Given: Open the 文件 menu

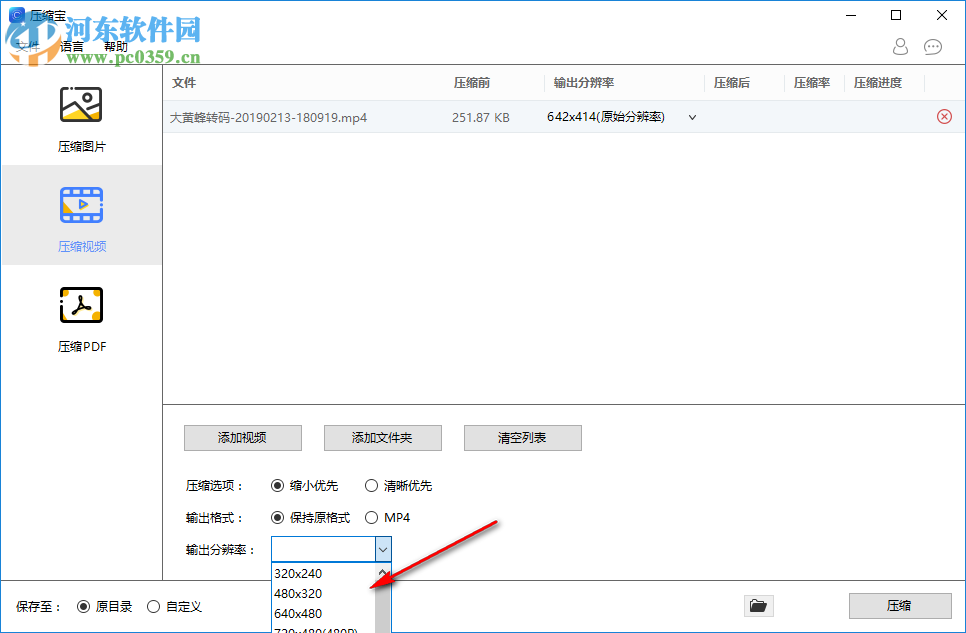Looking at the screenshot, I should coord(28,46).
